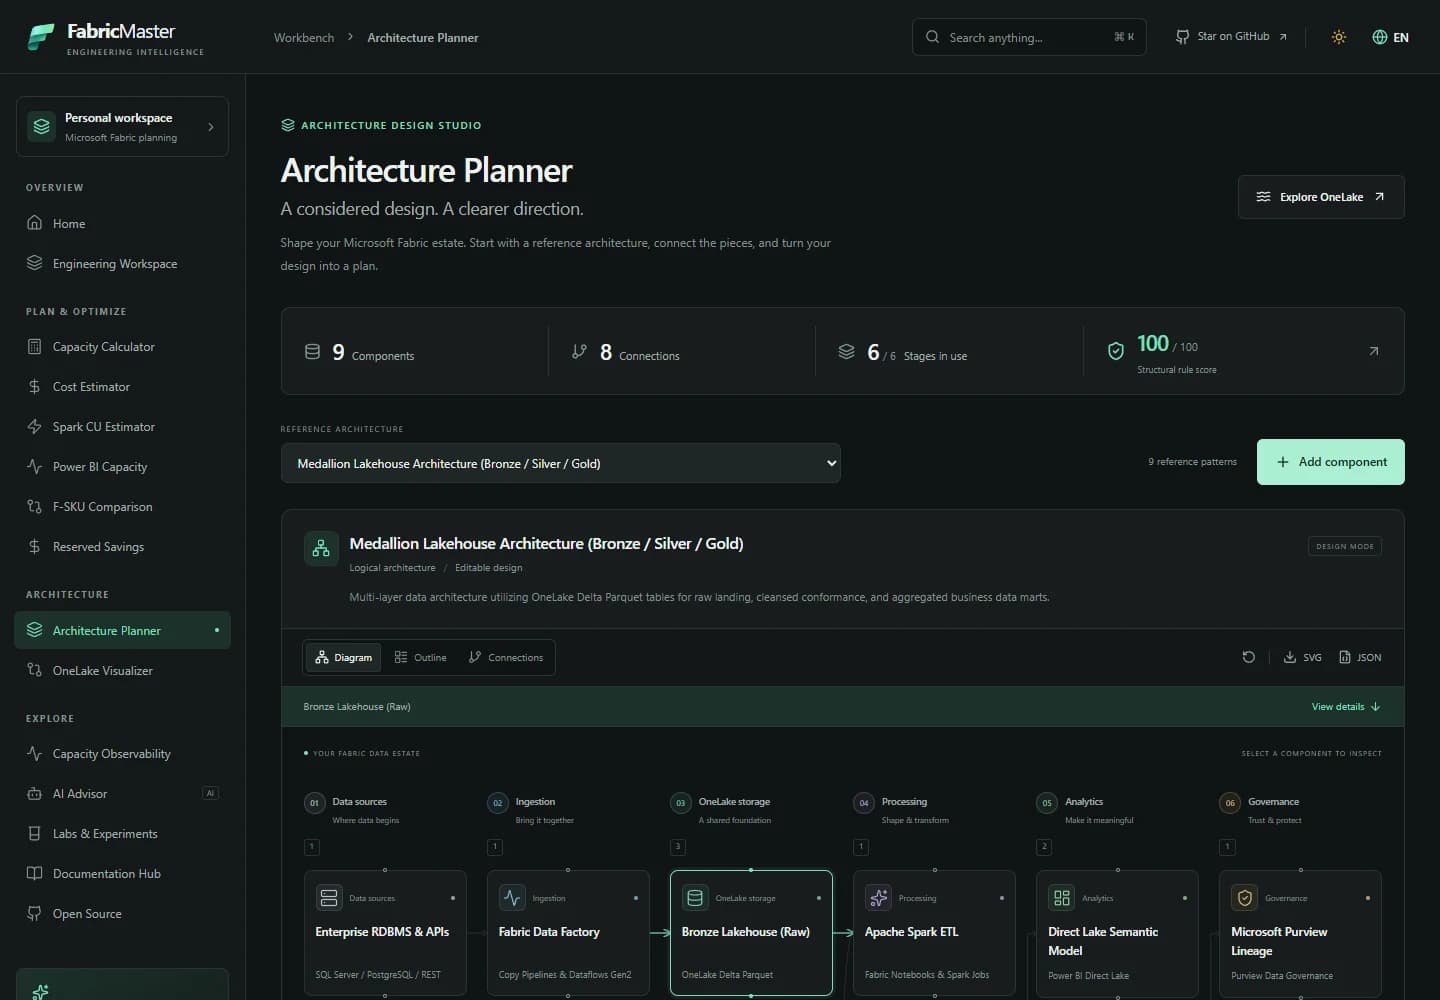
Task: Export diagram as JSON
Action: [1360, 657]
